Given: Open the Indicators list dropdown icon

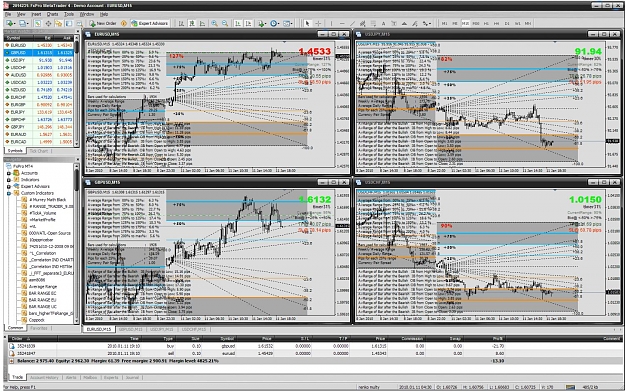Looking at the screenshot, I should pyautogui.click(x=261, y=24).
